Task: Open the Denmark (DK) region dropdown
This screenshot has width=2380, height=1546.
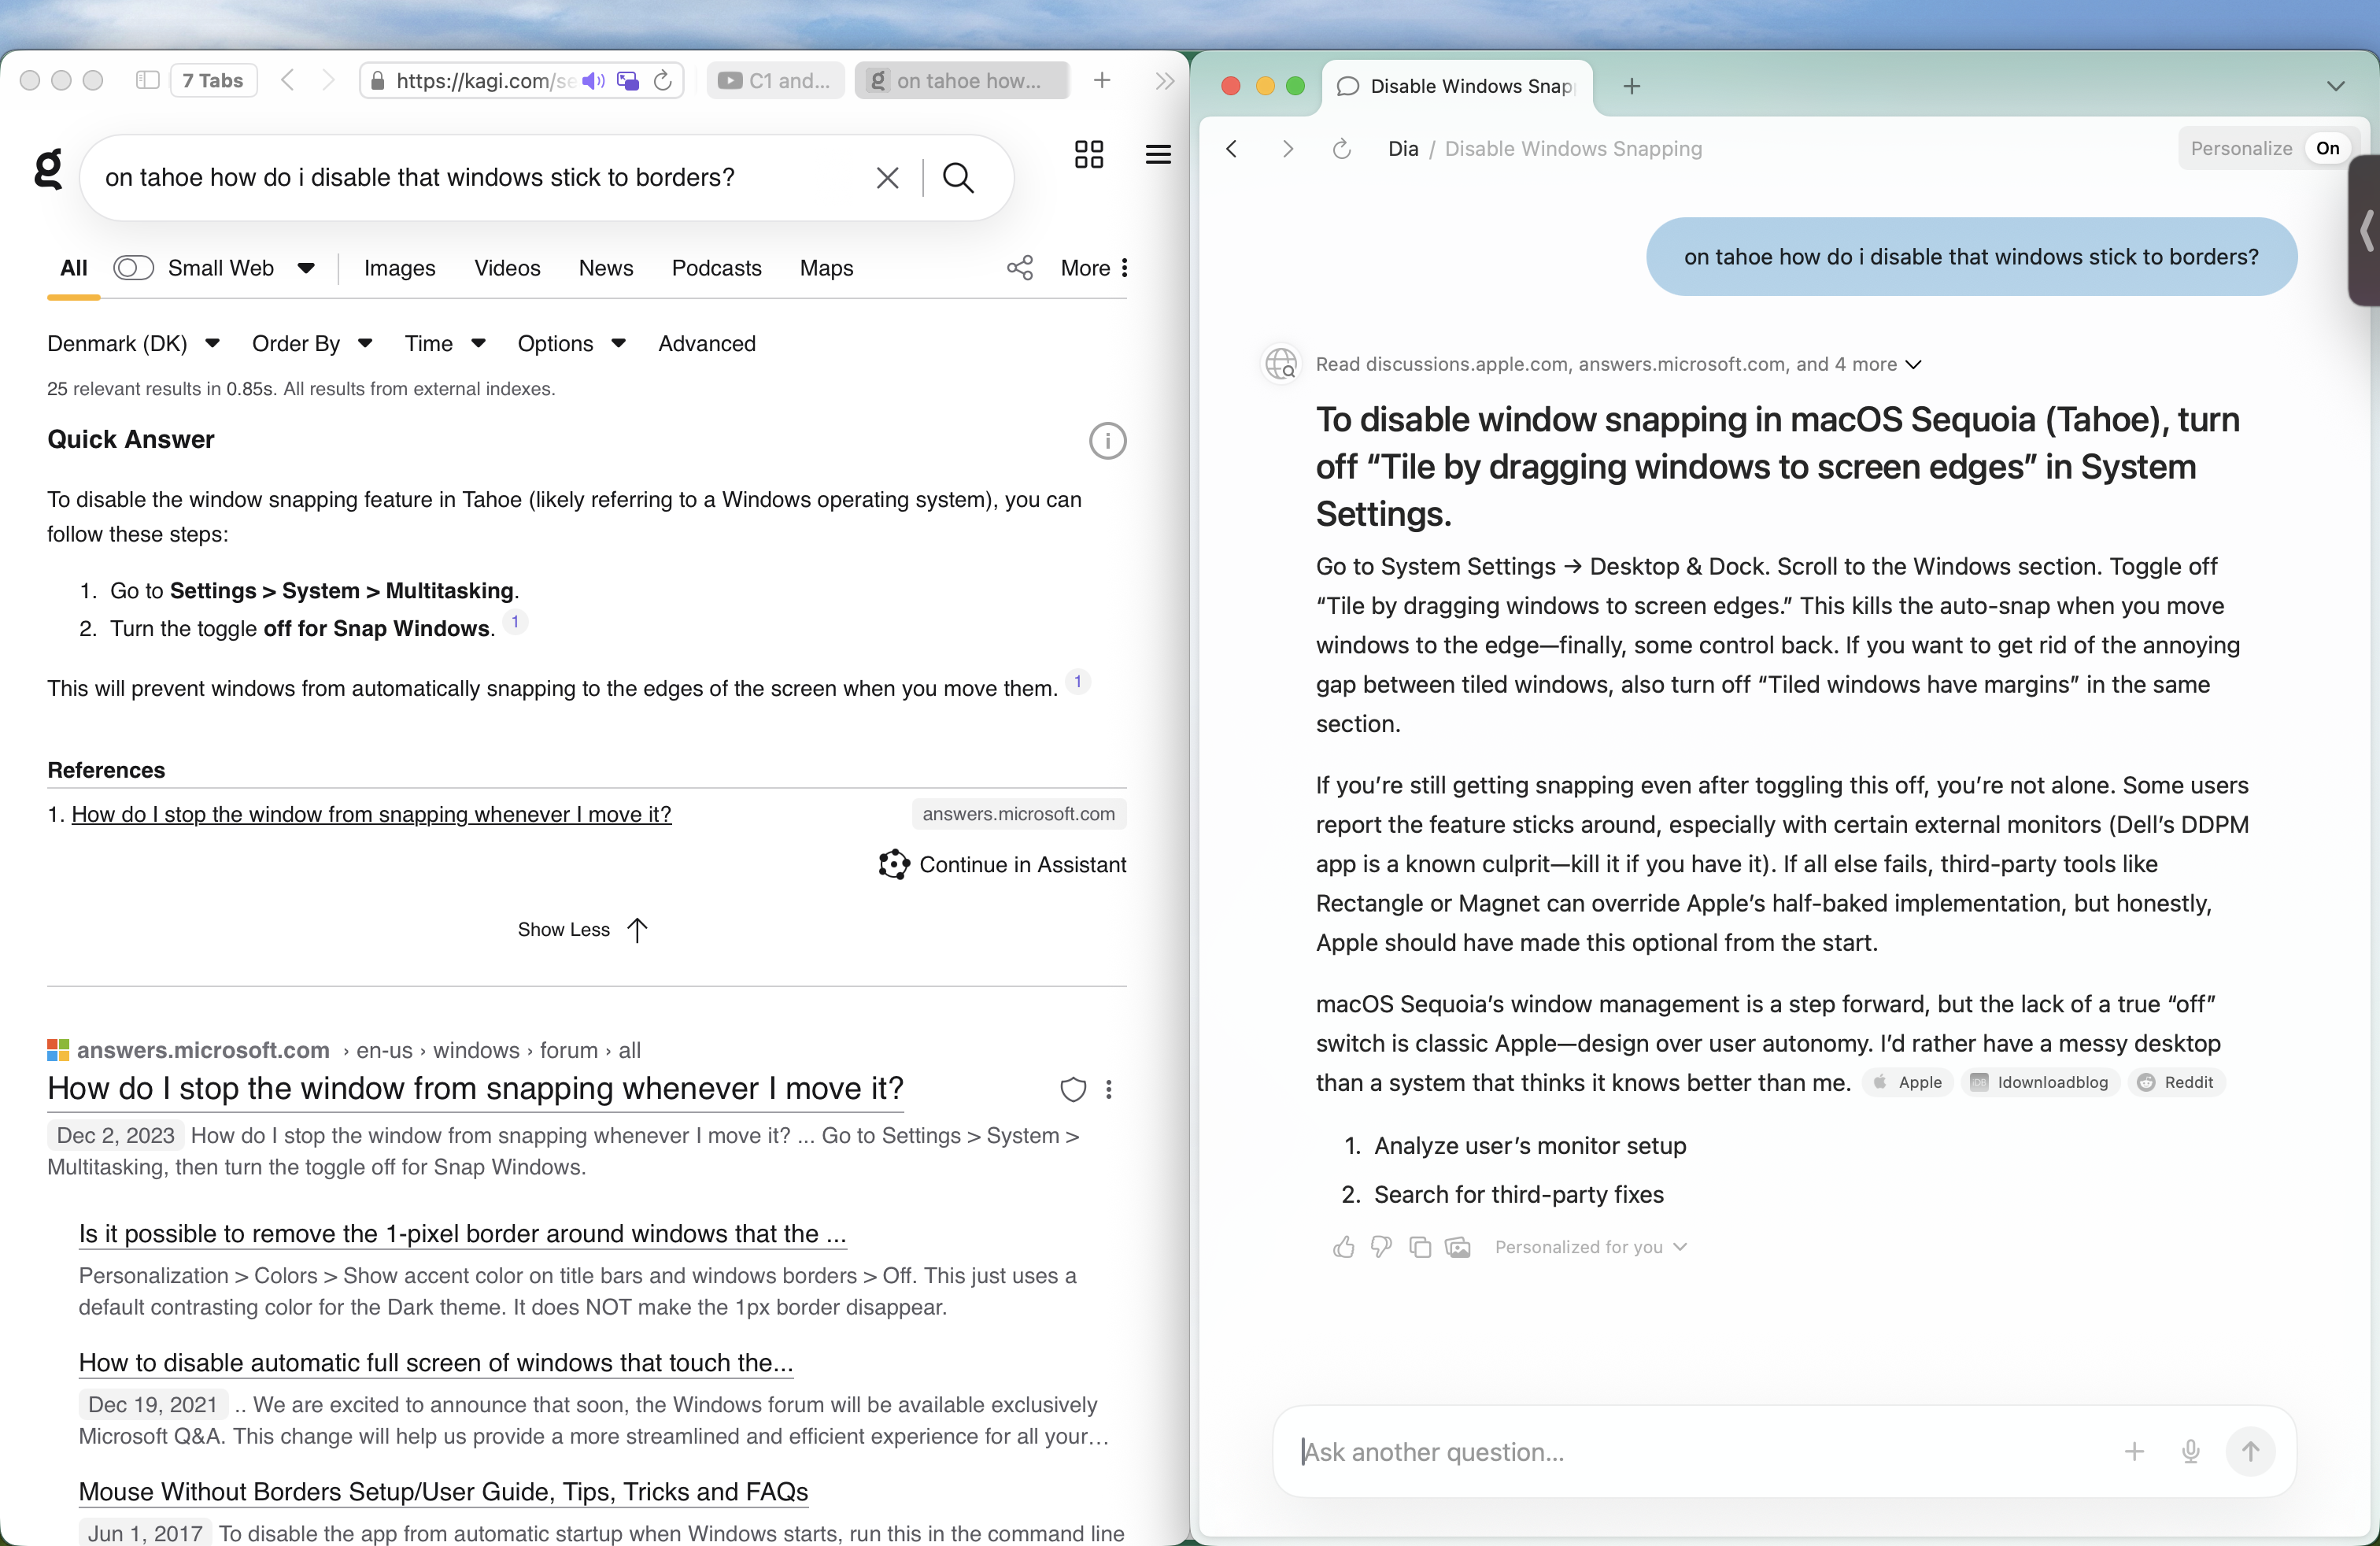Action: (x=134, y=344)
